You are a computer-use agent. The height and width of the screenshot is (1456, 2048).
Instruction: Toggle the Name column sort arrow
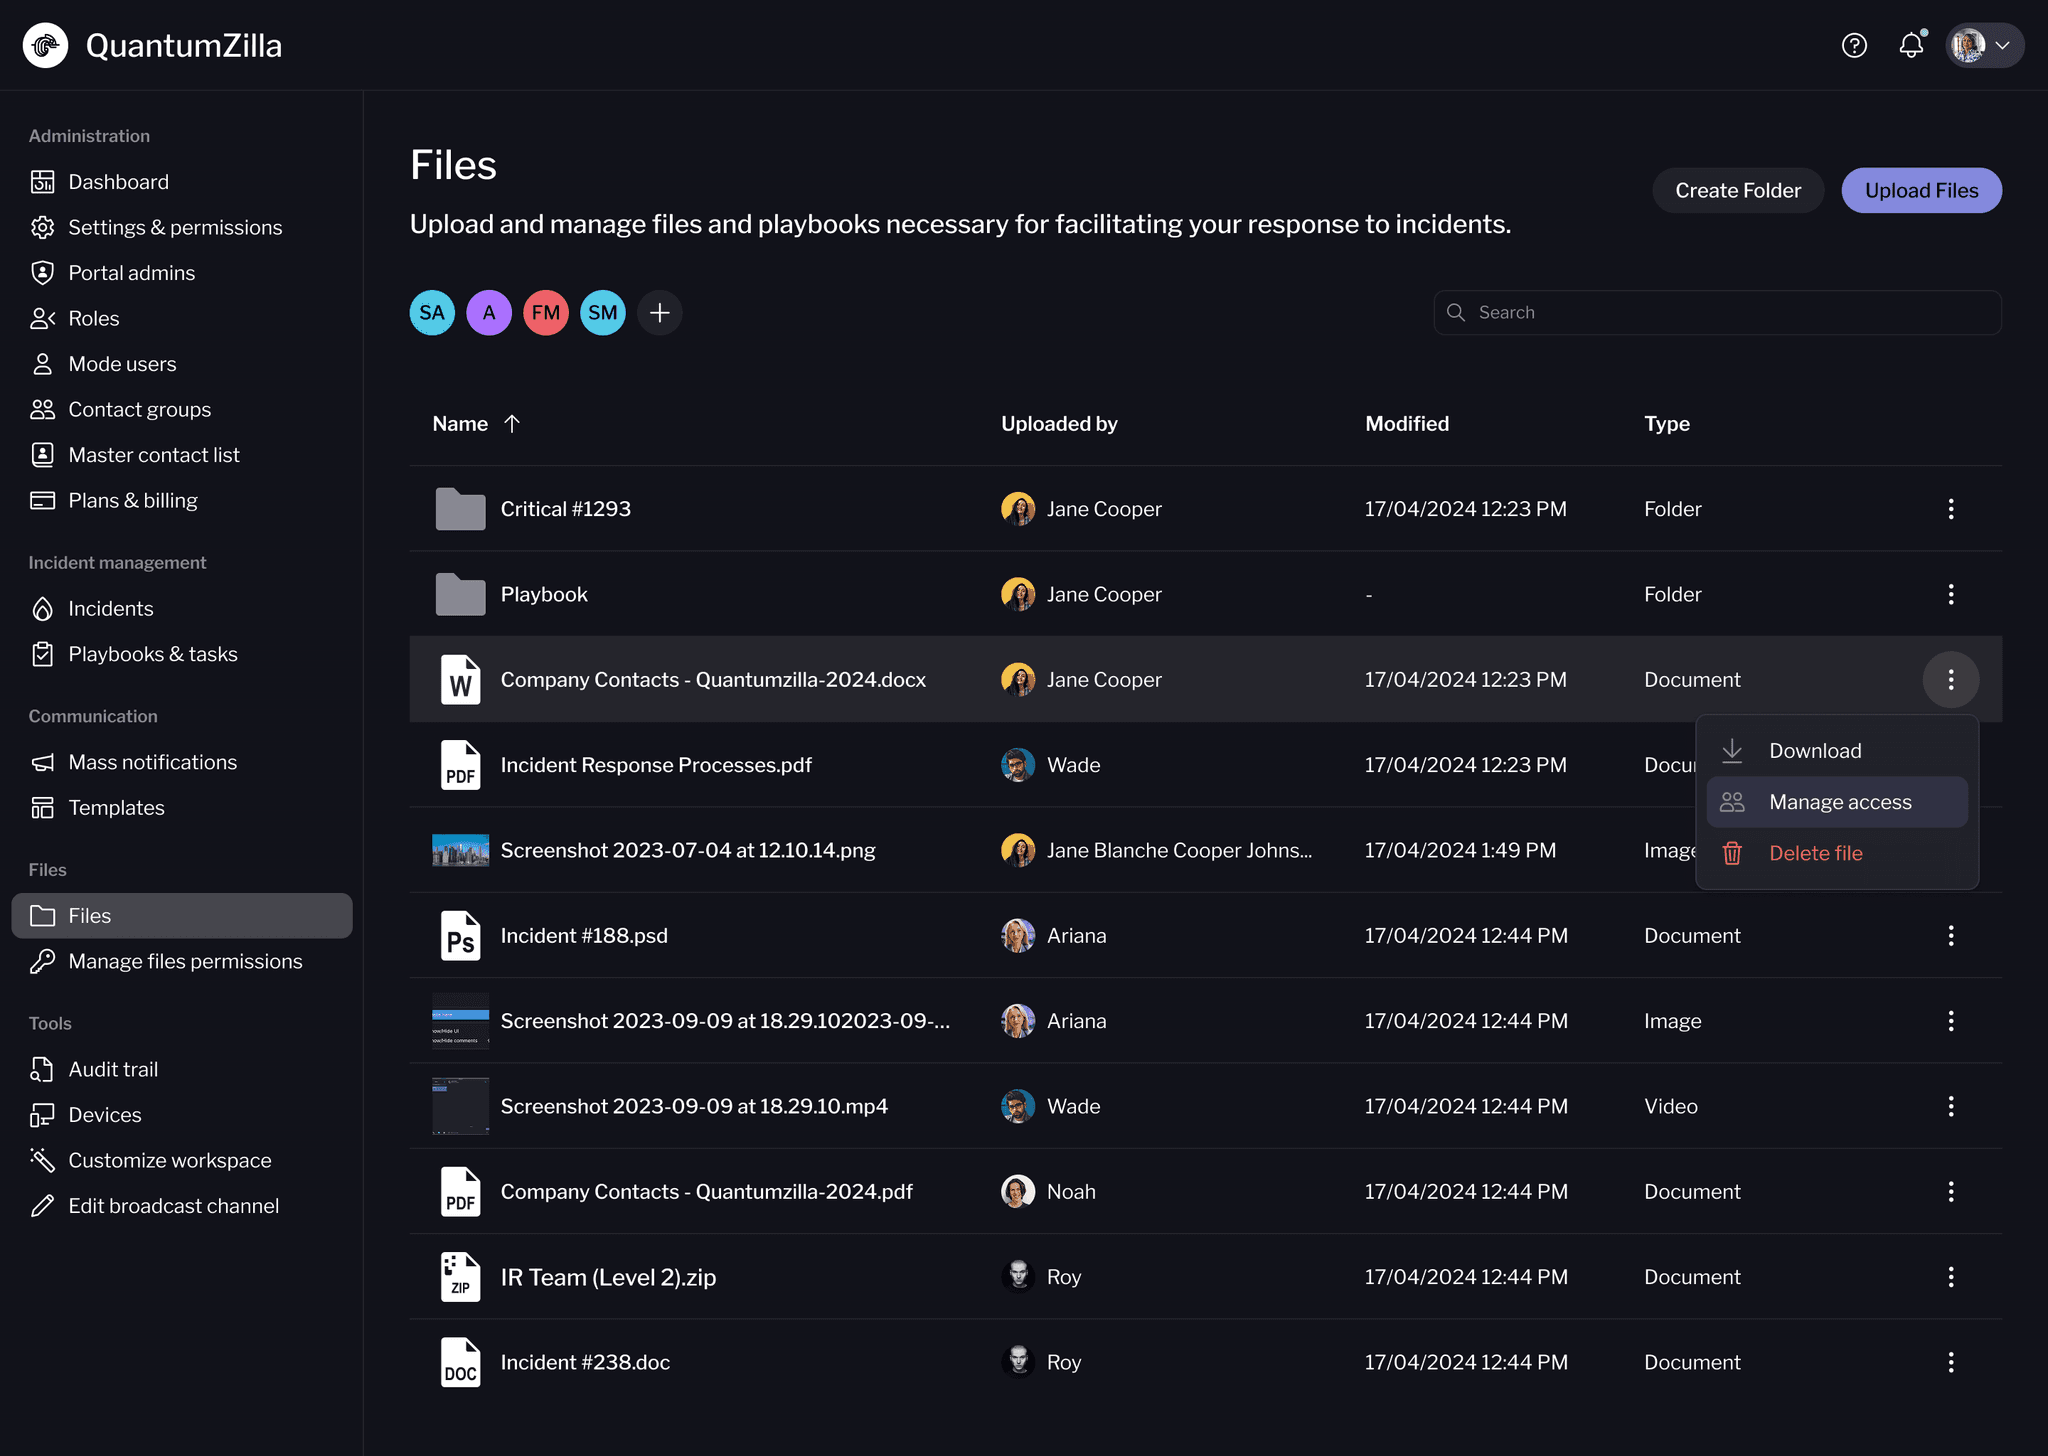point(512,424)
